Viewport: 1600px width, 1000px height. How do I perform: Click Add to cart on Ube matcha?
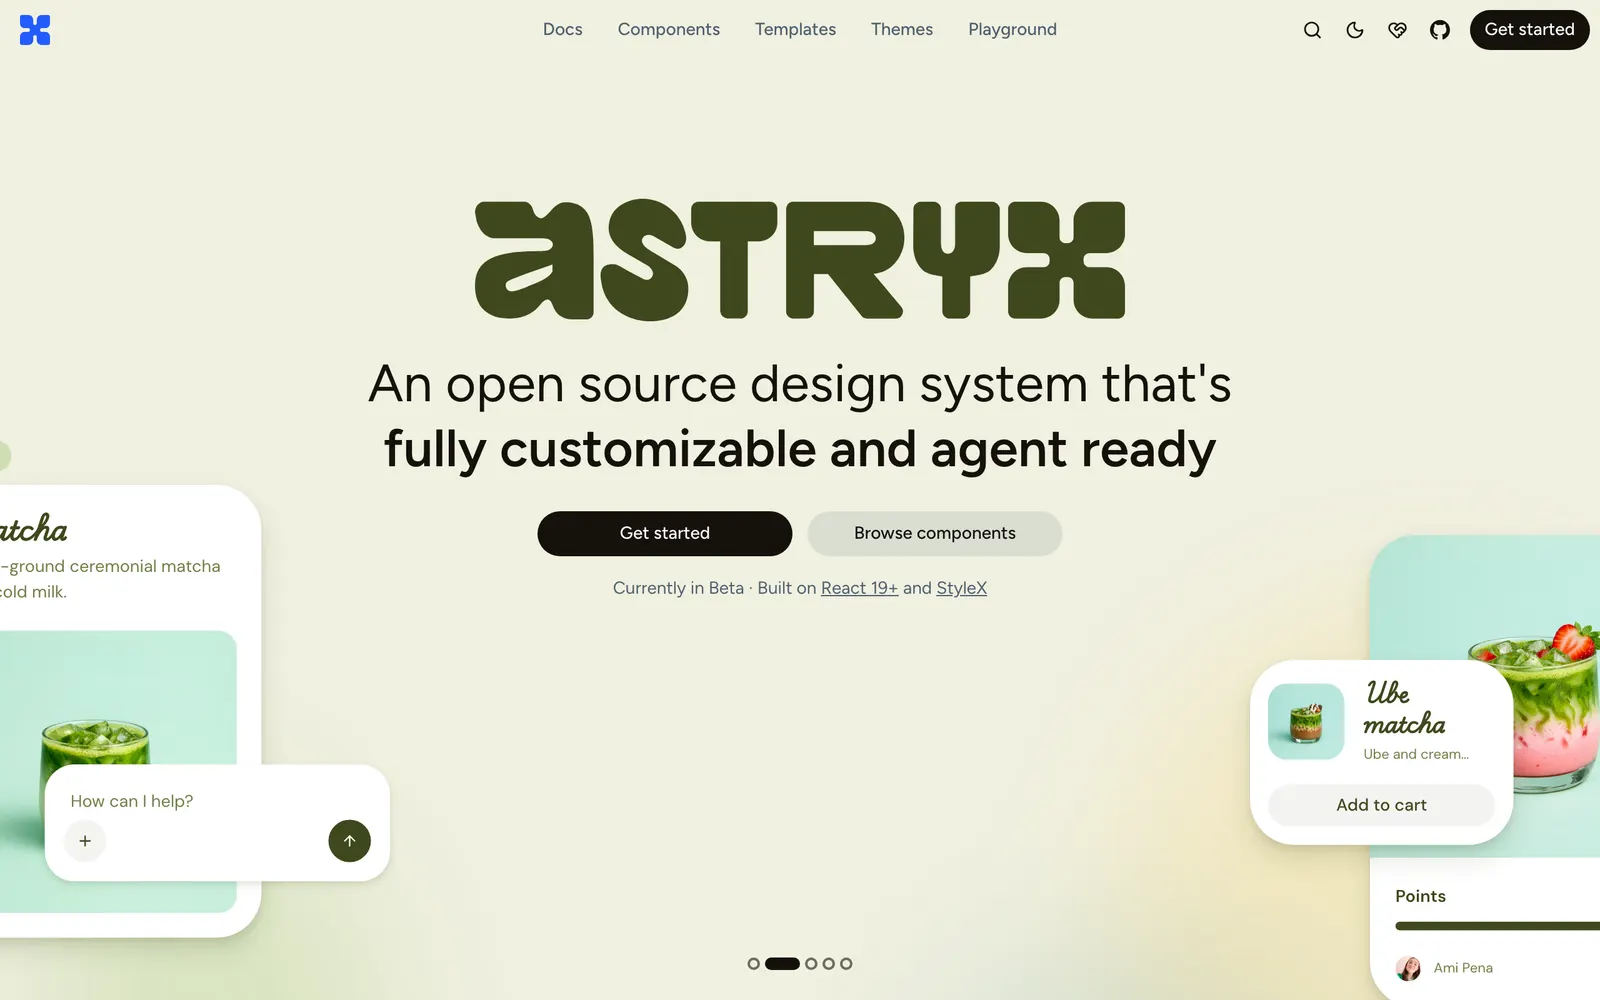(x=1381, y=805)
